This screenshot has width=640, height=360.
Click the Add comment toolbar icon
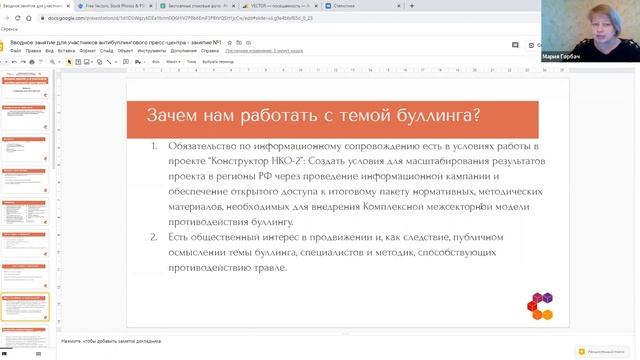(126, 62)
